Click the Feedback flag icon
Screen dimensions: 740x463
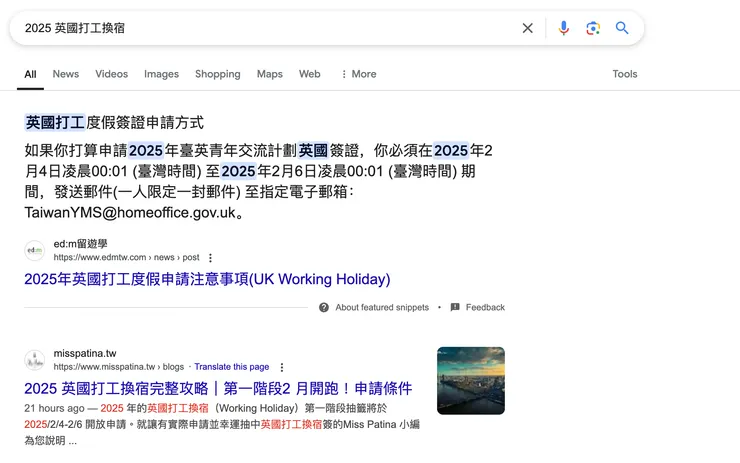pyautogui.click(x=455, y=307)
